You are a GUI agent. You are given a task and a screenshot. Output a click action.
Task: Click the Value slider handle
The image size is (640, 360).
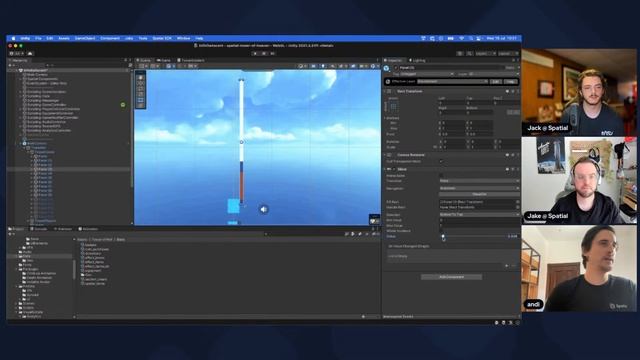pyautogui.click(x=443, y=236)
